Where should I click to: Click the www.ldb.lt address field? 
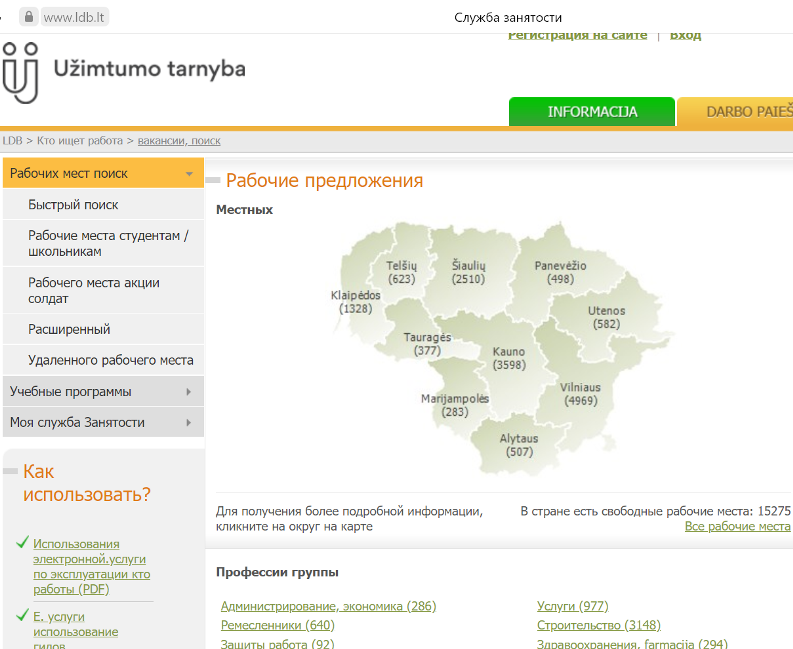pyautogui.click(x=74, y=17)
